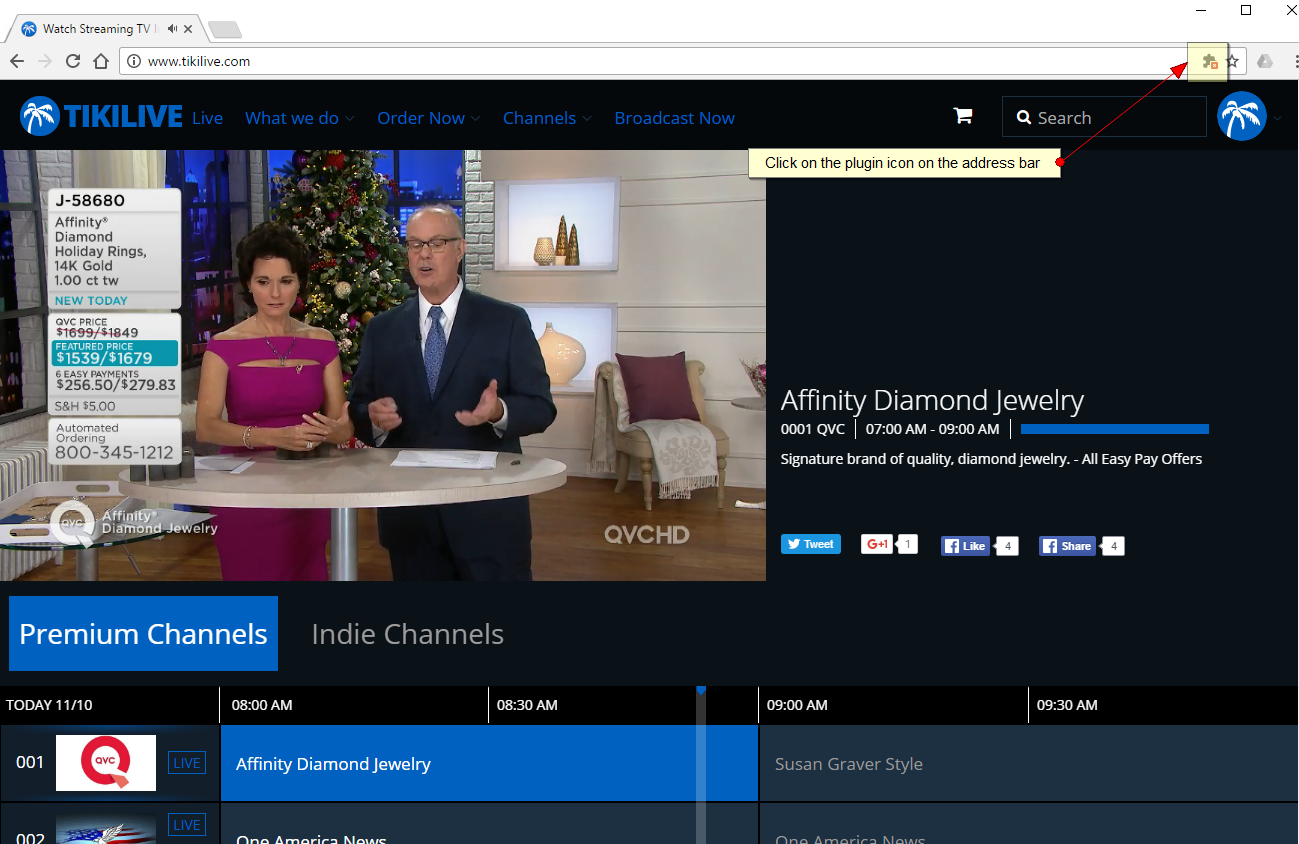Click LIVE badge for channel 002
The image size is (1299, 844).
tap(187, 825)
